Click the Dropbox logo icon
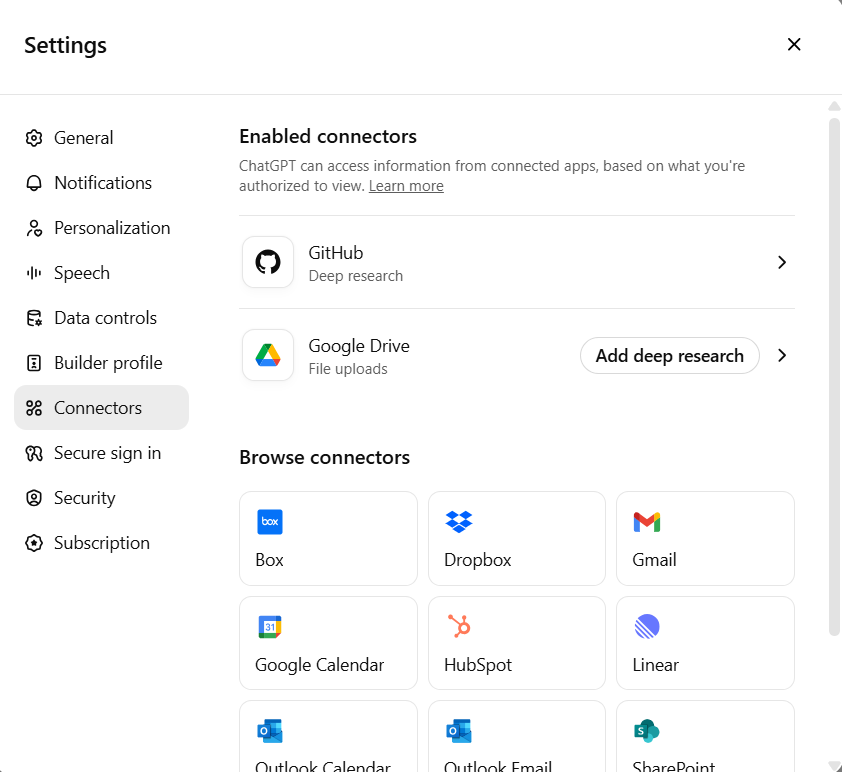 click(x=459, y=522)
